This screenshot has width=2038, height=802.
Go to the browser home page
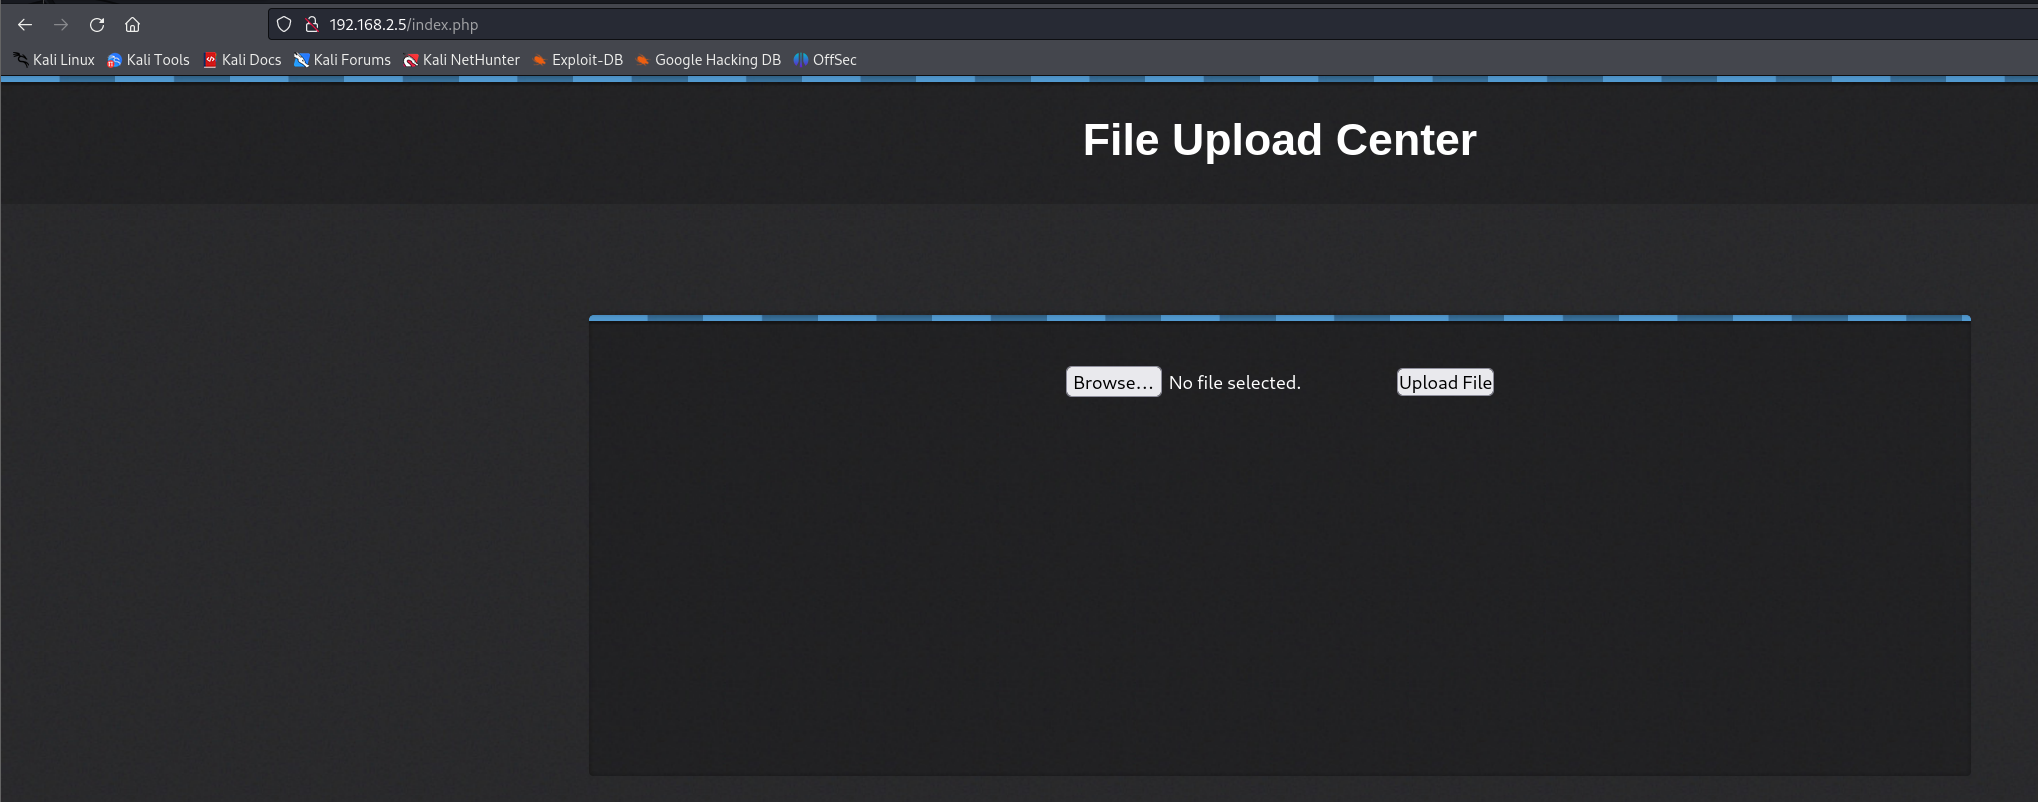tap(132, 25)
